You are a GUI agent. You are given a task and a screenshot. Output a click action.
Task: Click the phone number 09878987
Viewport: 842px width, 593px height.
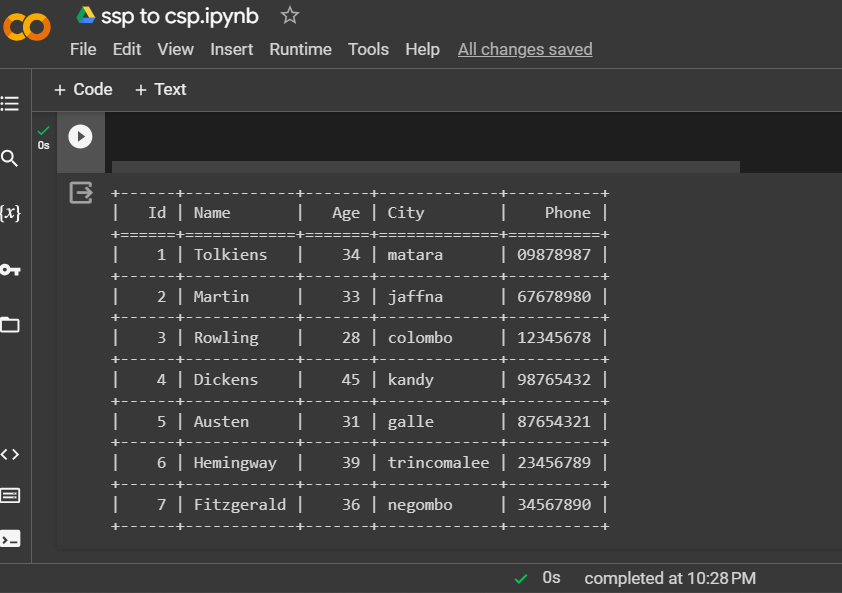click(554, 255)
